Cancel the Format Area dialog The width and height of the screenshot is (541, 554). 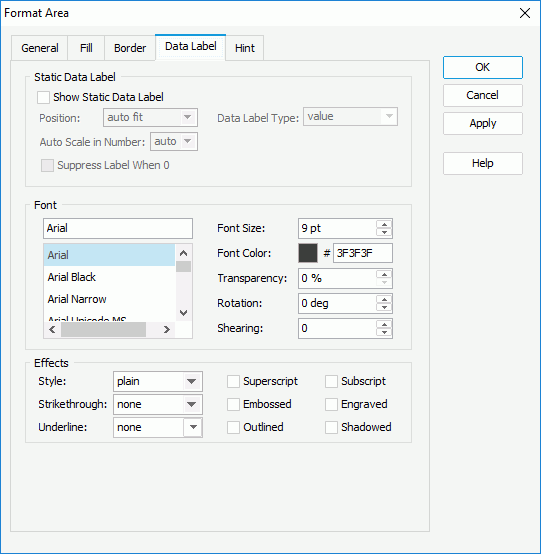point(483,95)
